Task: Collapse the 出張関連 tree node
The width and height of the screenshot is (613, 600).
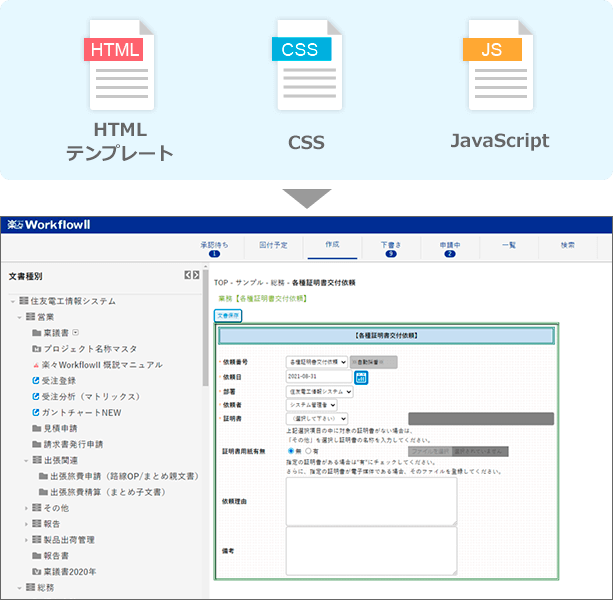Action: (26, 460)
